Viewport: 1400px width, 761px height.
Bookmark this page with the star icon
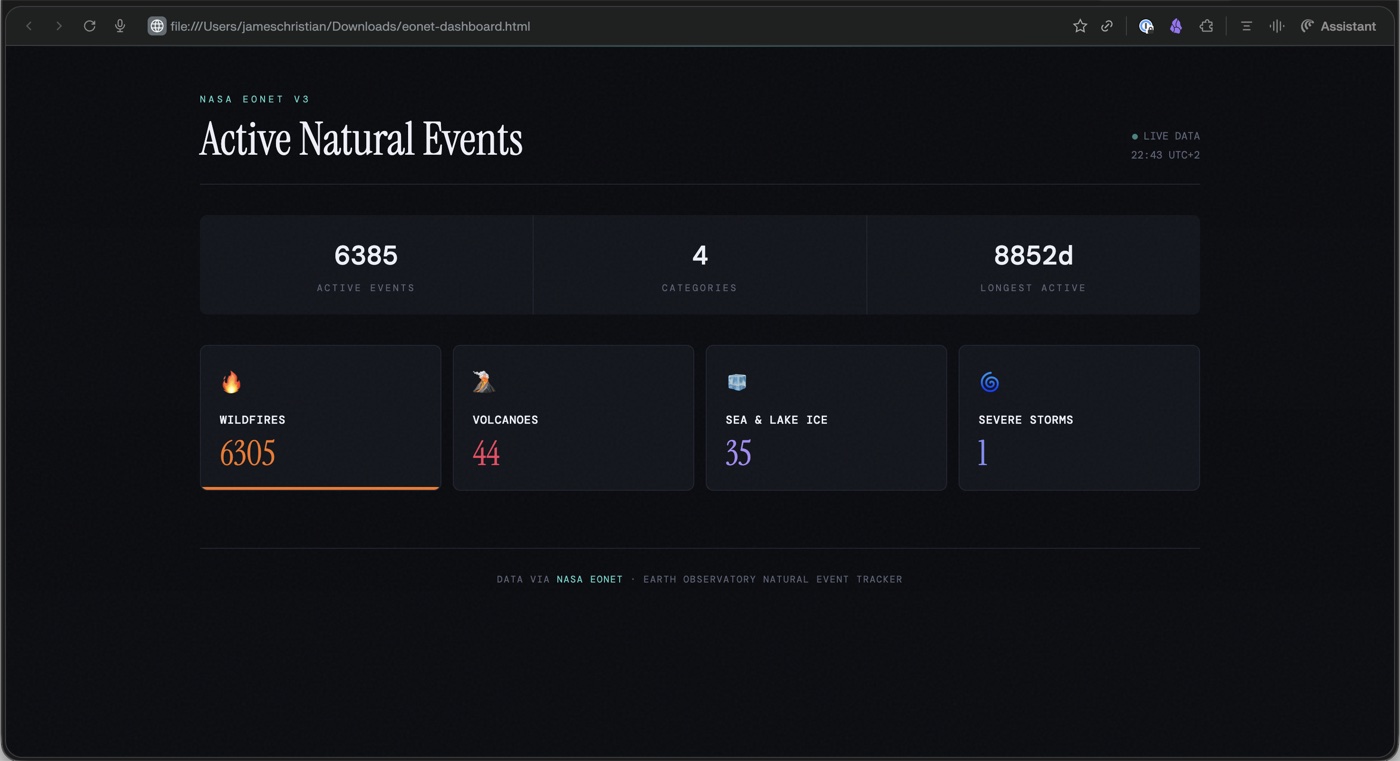1080,26
